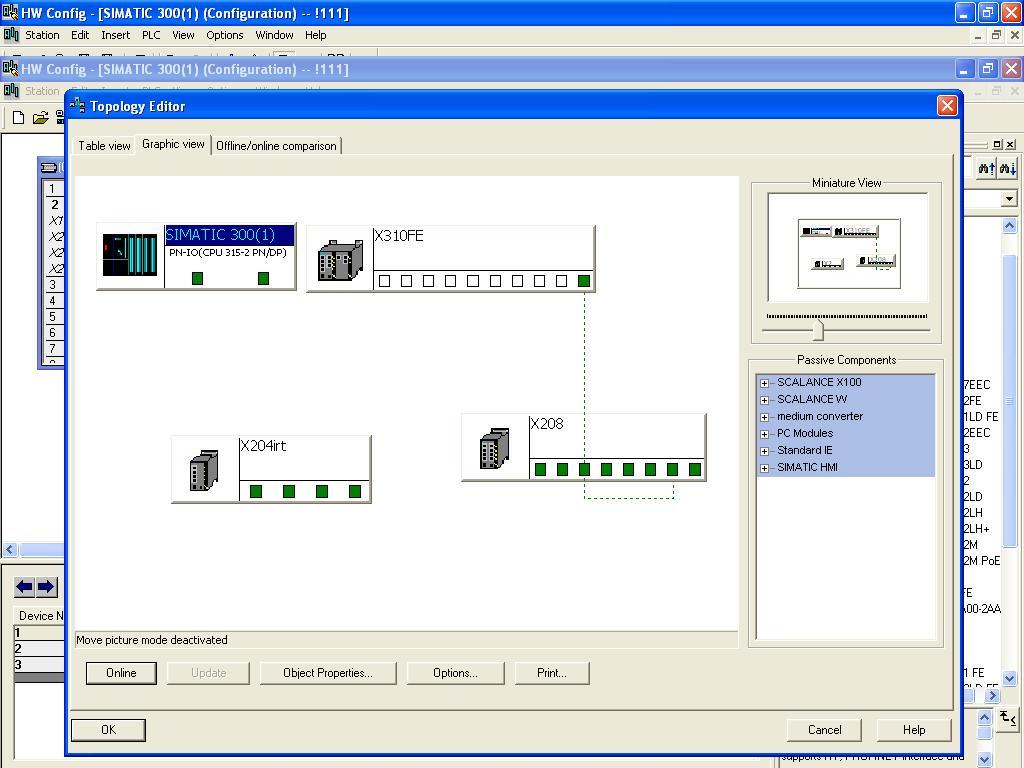Viewport: 1024px width, 768px height.
Task: Click the Print... button
Action: coord(552,673)
